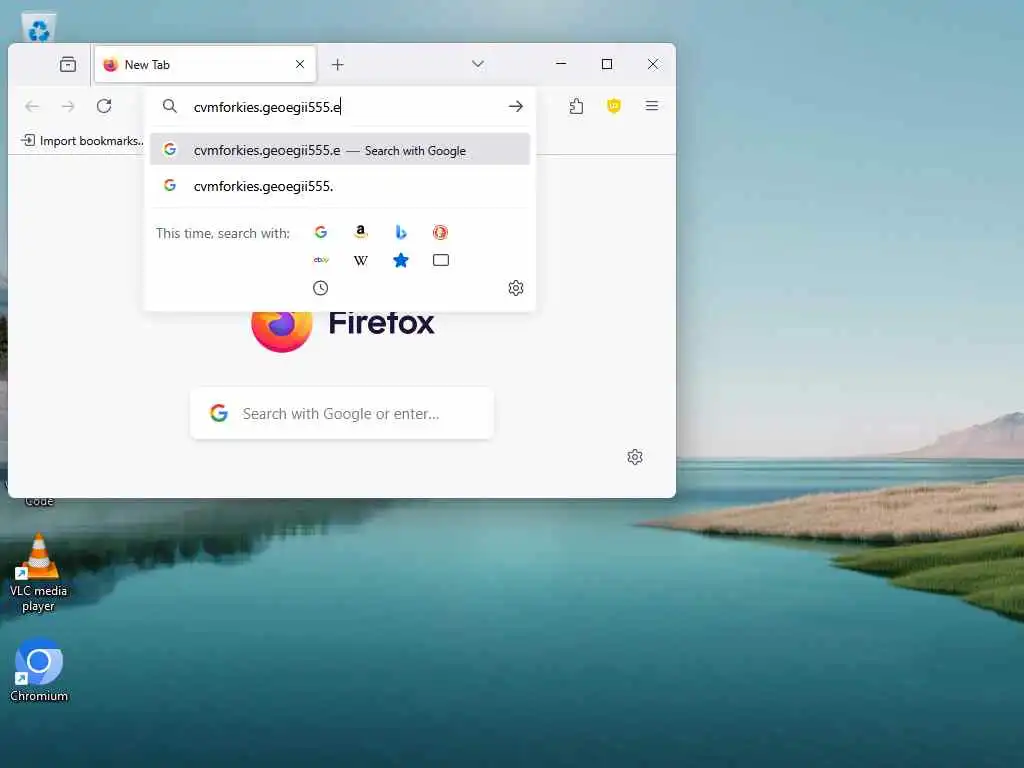The image size is (1024, 768).
Task: Open the Firefox application hamburger menu
Action: tap(651, 106)
